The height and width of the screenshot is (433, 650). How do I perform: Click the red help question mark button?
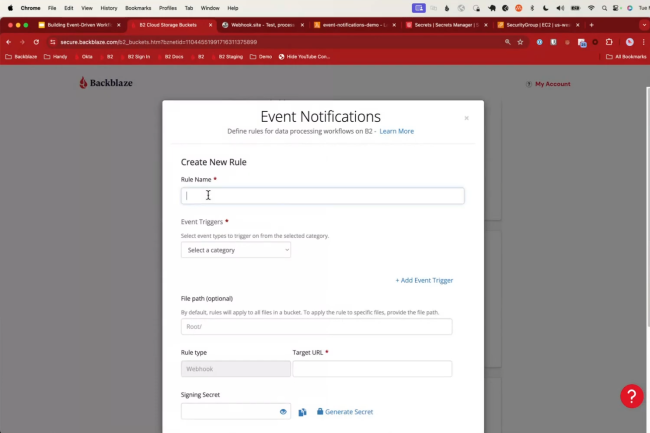(631, 396)
